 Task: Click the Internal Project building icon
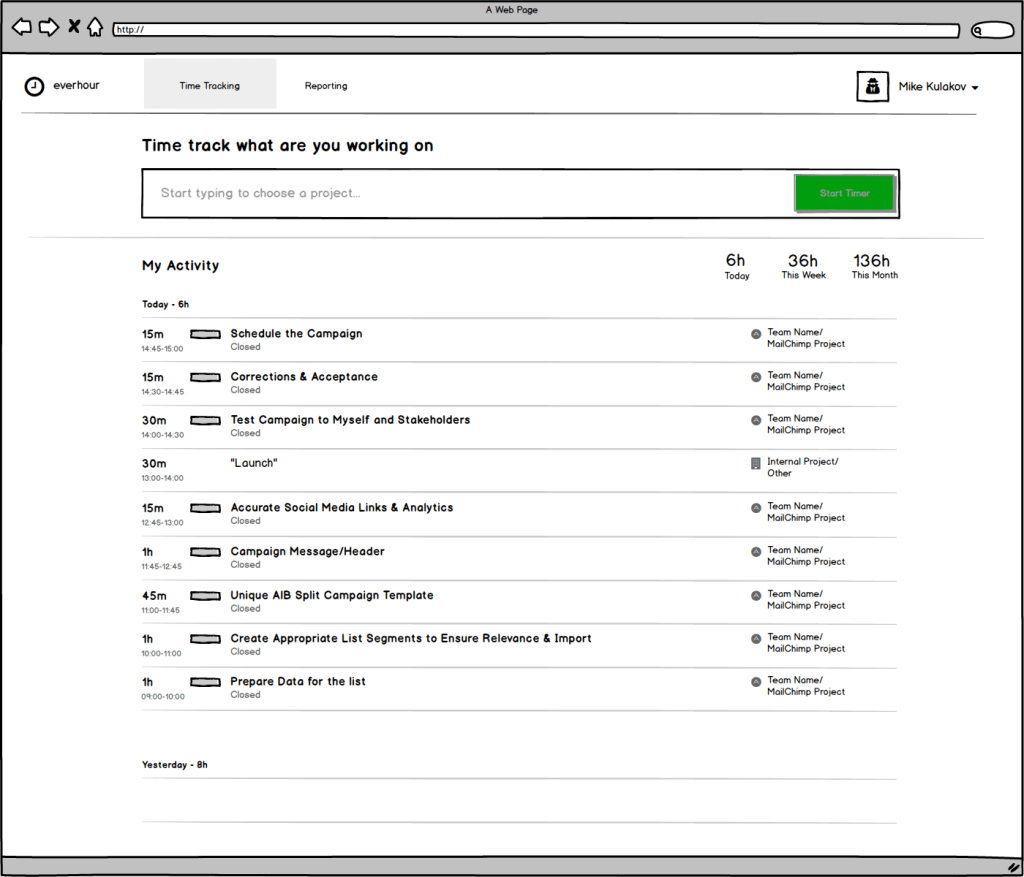tap(756, 463)
